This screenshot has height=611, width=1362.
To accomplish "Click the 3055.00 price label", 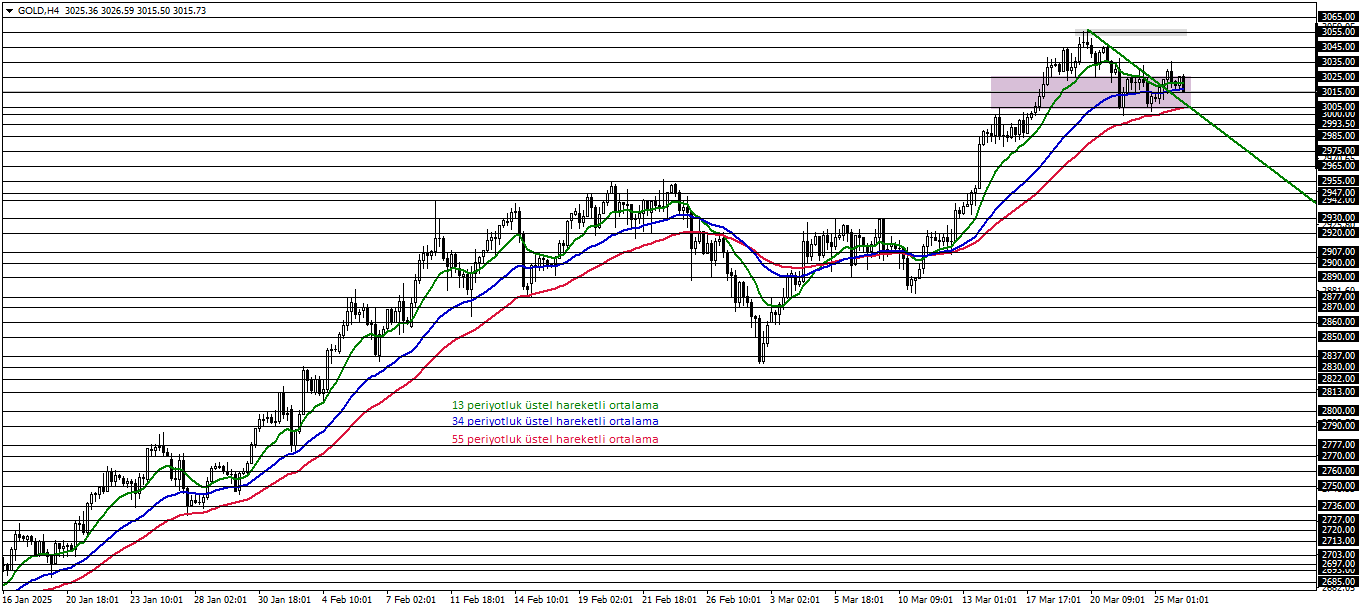I will (1338, 32).
